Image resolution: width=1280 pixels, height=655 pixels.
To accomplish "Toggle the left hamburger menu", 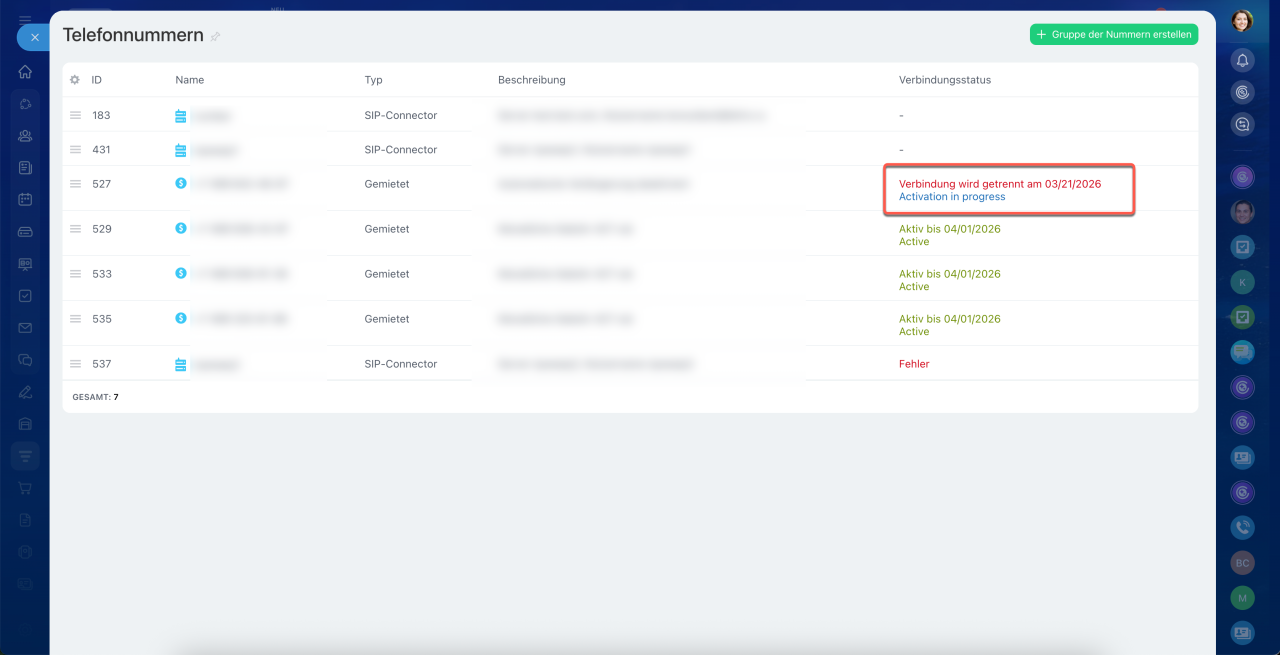I will tap(25, 19).
